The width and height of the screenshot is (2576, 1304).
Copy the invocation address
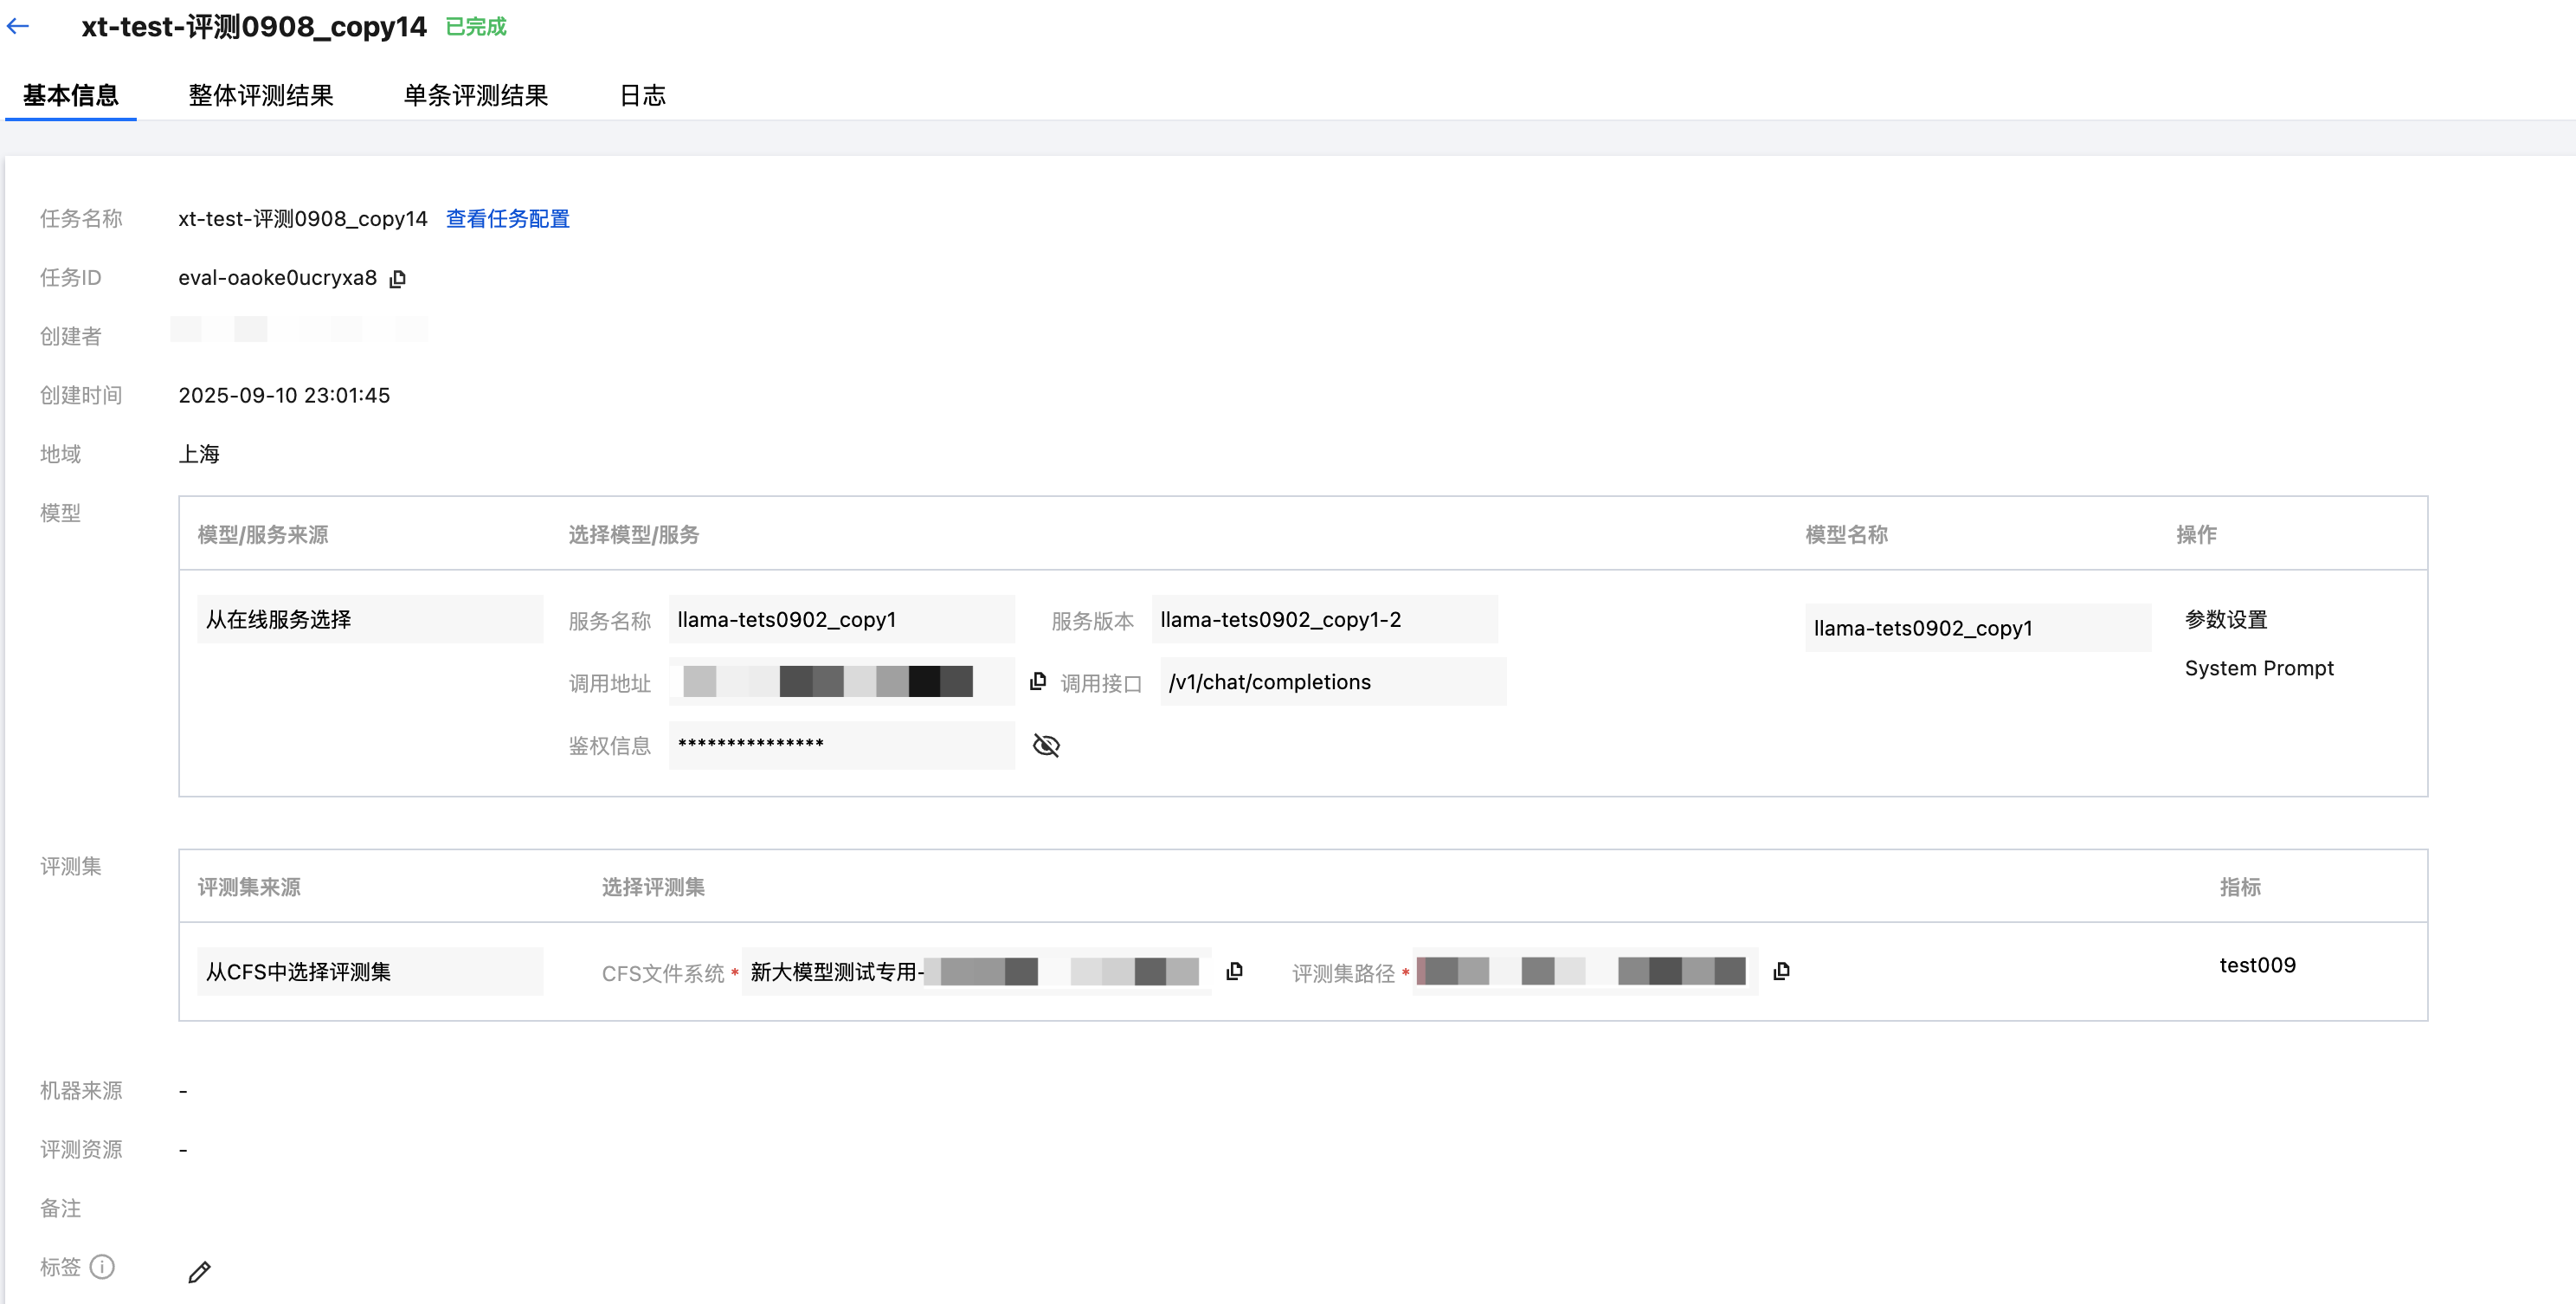1038,681
